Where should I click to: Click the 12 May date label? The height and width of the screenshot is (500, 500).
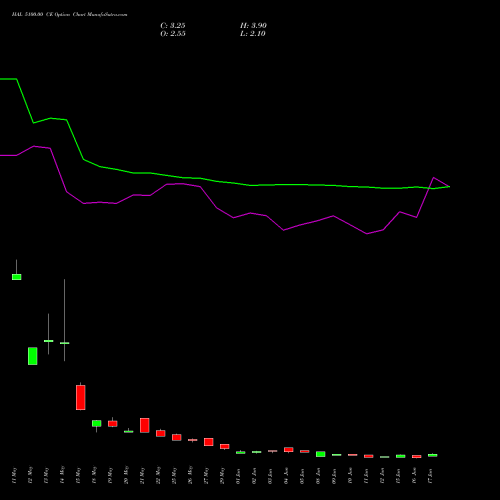[x=30, y=475]
